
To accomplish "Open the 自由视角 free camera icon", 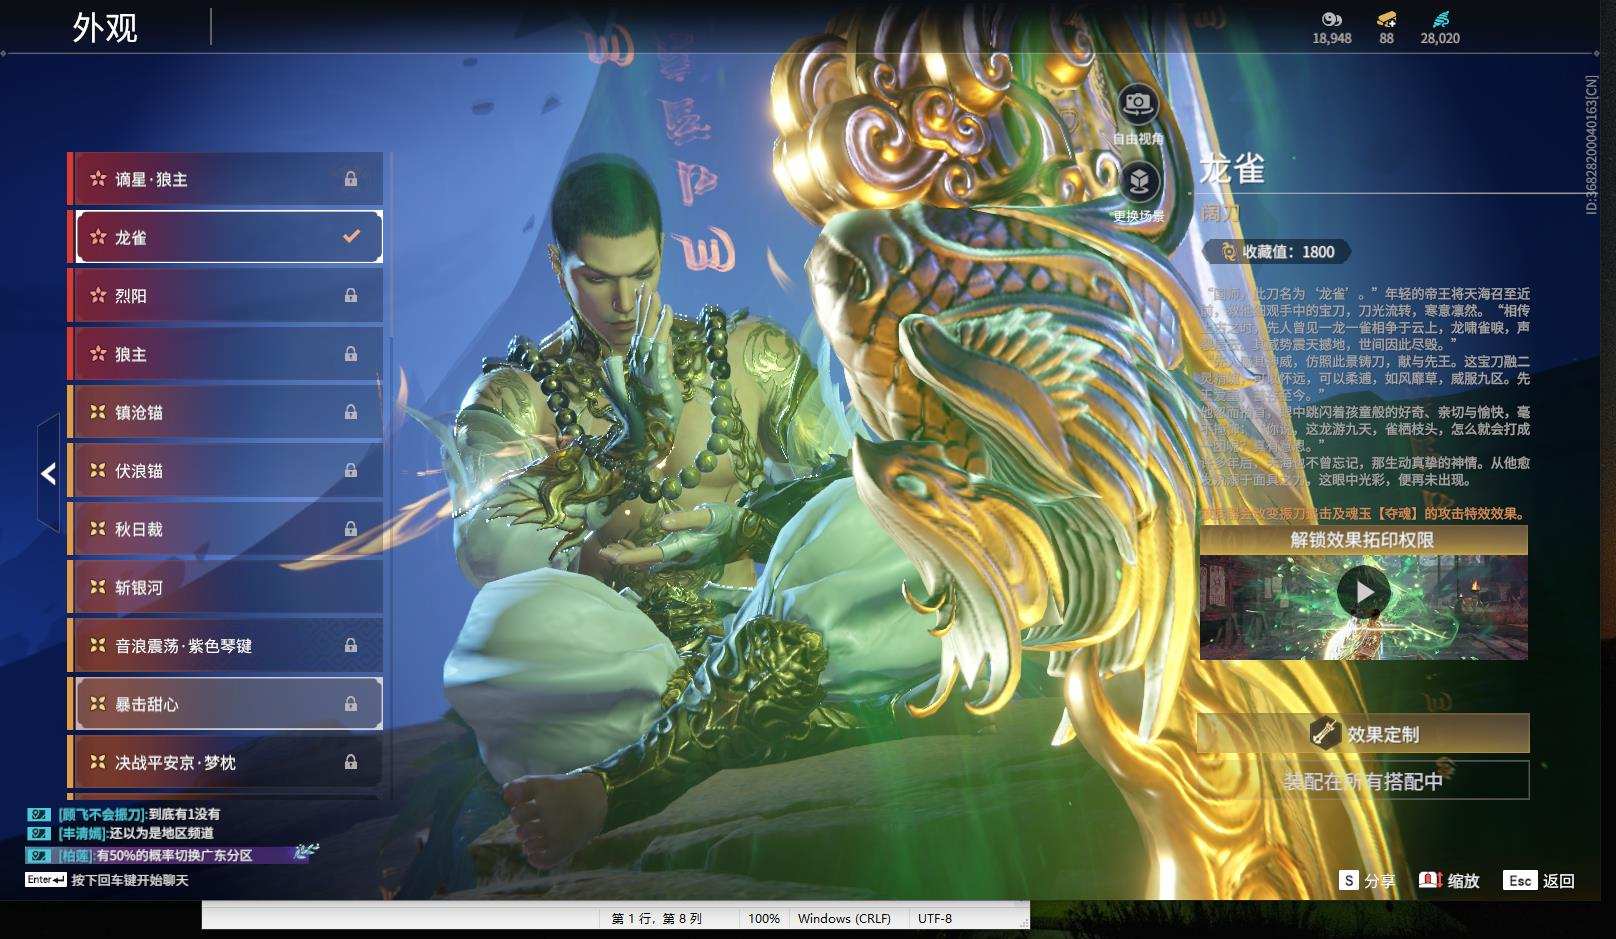I will tap(1138, 103).
